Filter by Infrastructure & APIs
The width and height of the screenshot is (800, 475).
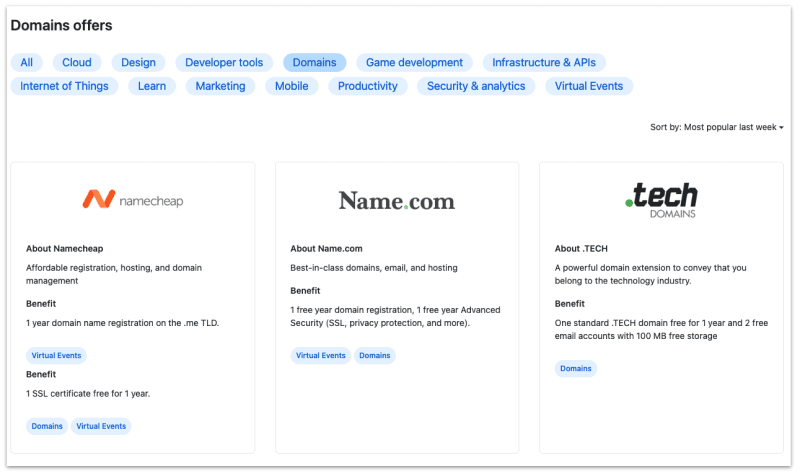coord(544,63)
